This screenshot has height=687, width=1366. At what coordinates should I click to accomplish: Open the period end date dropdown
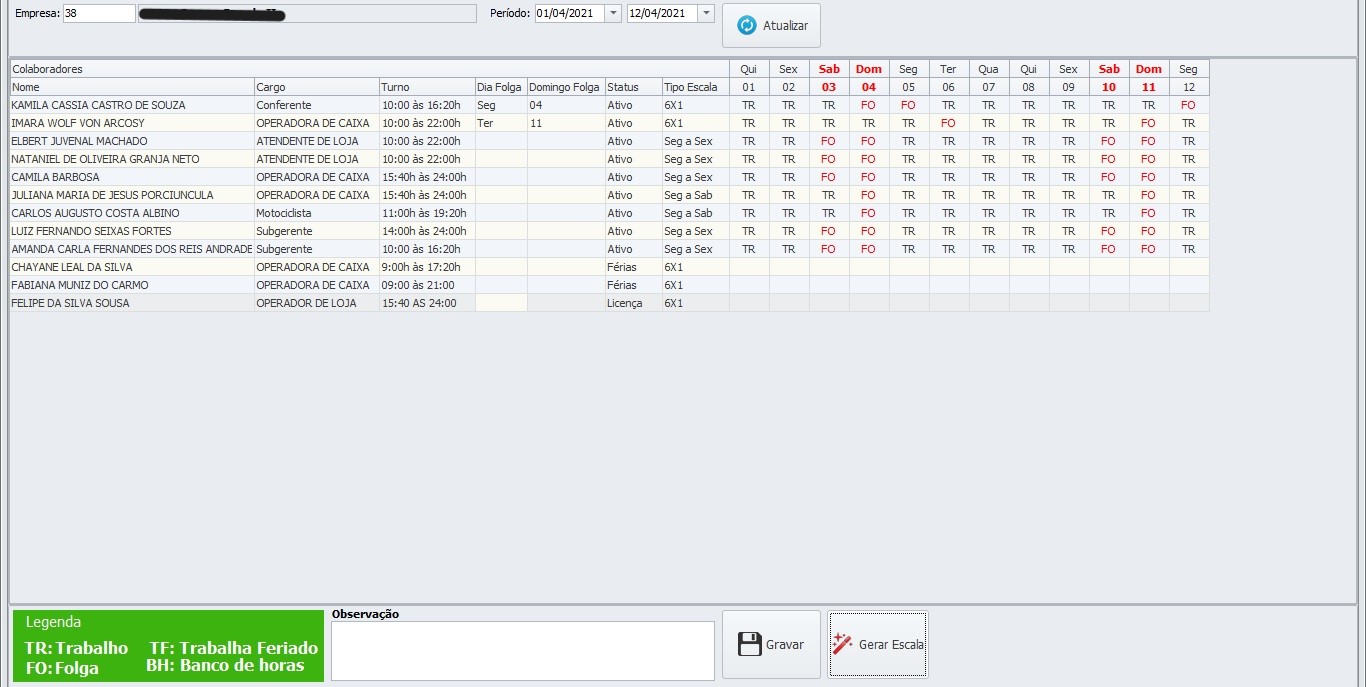(x=706, y=13)
